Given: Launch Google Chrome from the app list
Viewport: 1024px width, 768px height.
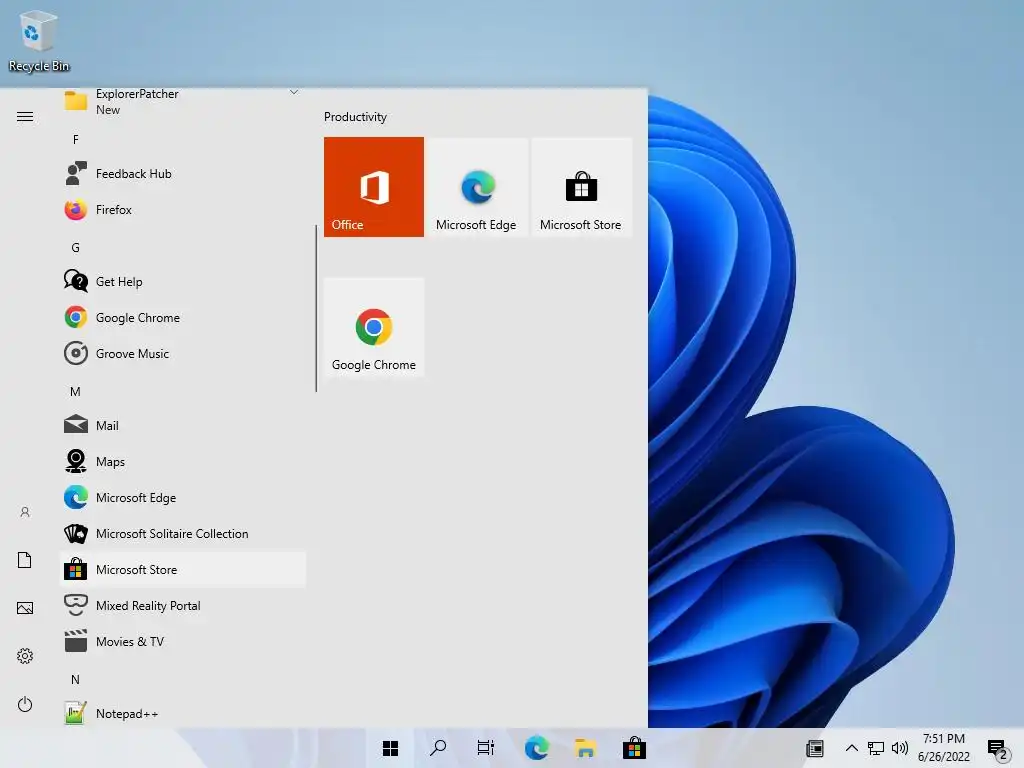Looking at the screenshot, I should click(x=183, y=317).
